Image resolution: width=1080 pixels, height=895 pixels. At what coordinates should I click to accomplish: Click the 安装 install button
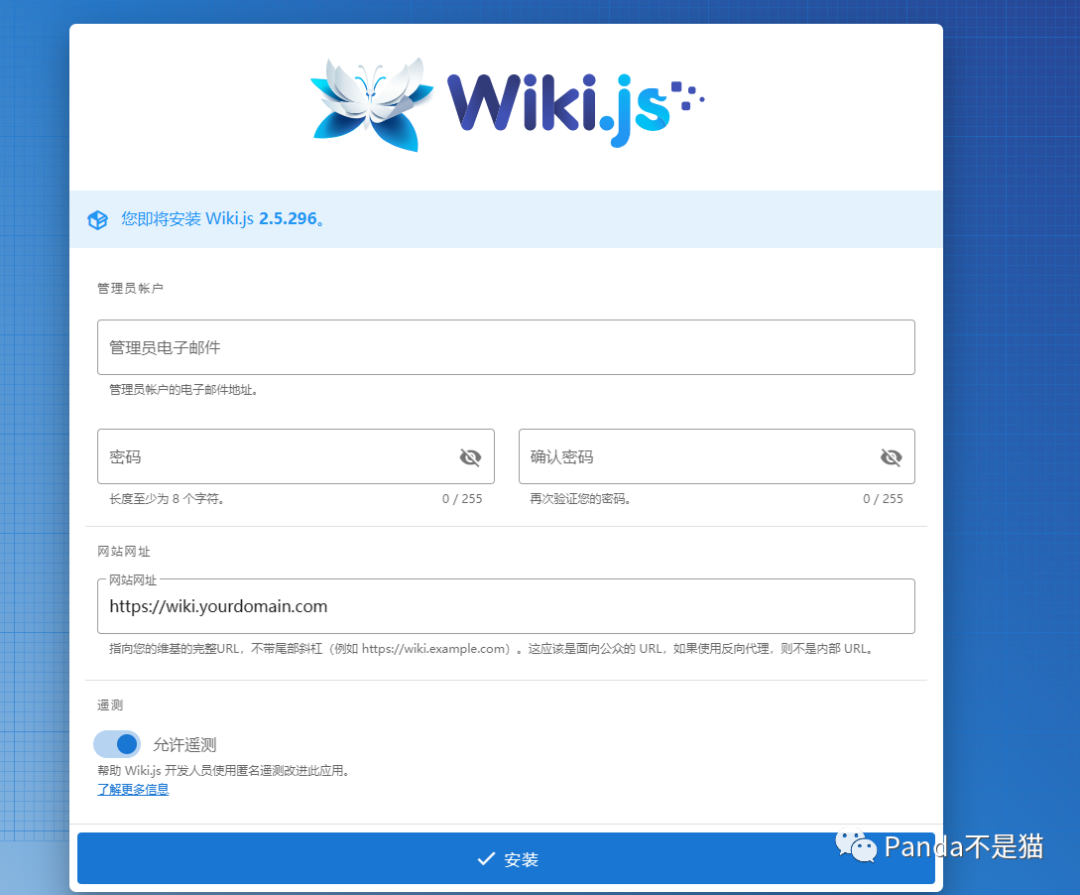tap(506, 858)
